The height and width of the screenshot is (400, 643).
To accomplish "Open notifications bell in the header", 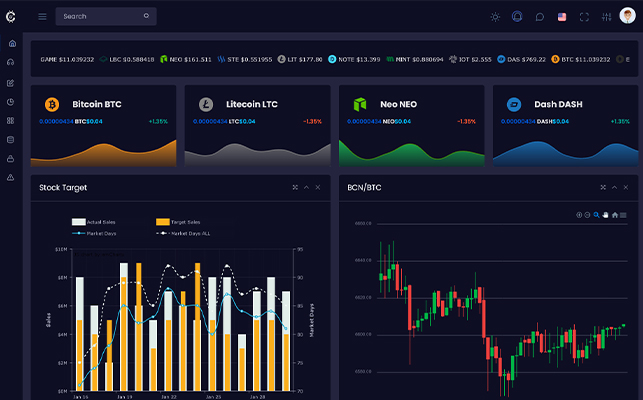I will (517, 16).
